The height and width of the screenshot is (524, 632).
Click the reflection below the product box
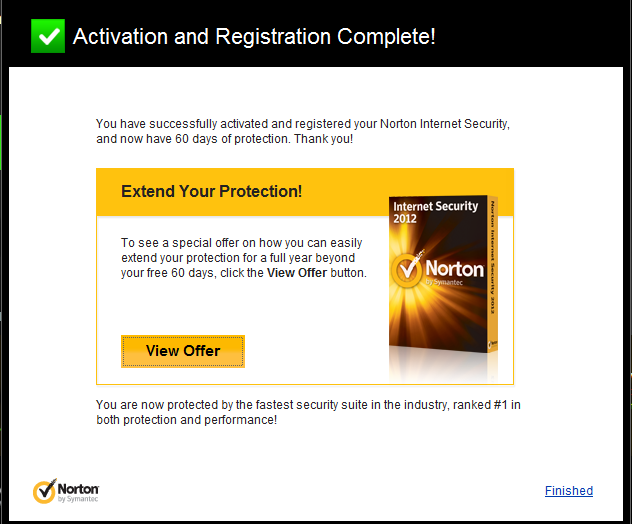tap(443, 366)
